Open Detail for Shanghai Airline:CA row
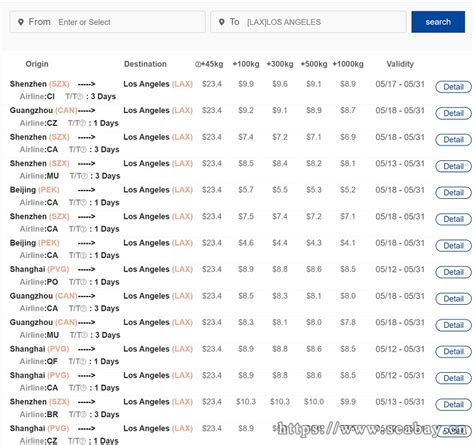The image size is (474, 445). pos(453,378)
